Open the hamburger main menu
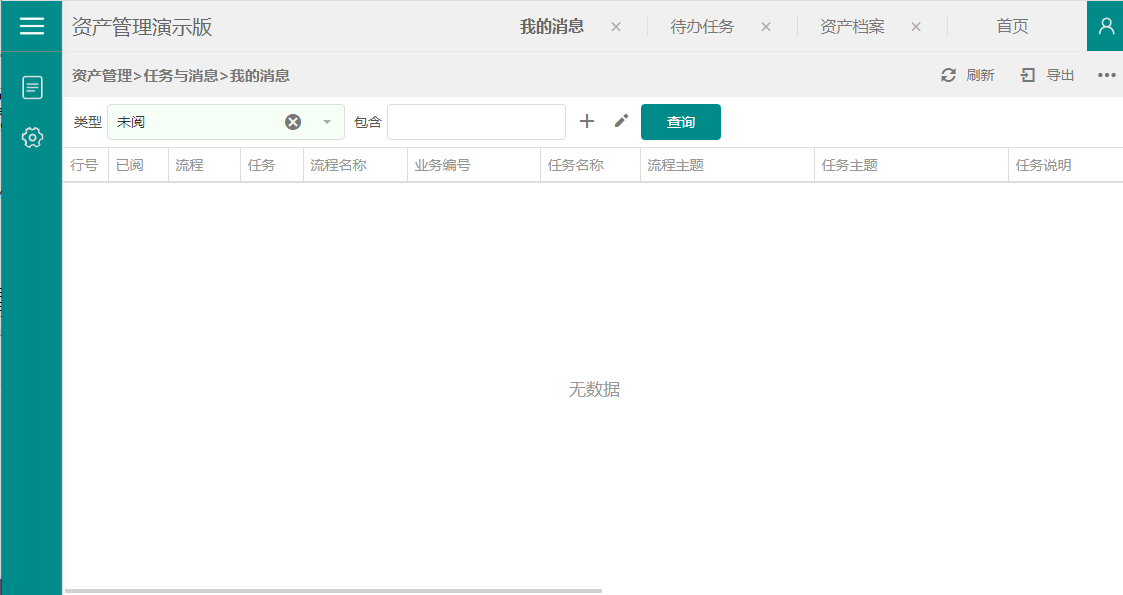This screenshot has width=1123, height=595. pos(32,26)
